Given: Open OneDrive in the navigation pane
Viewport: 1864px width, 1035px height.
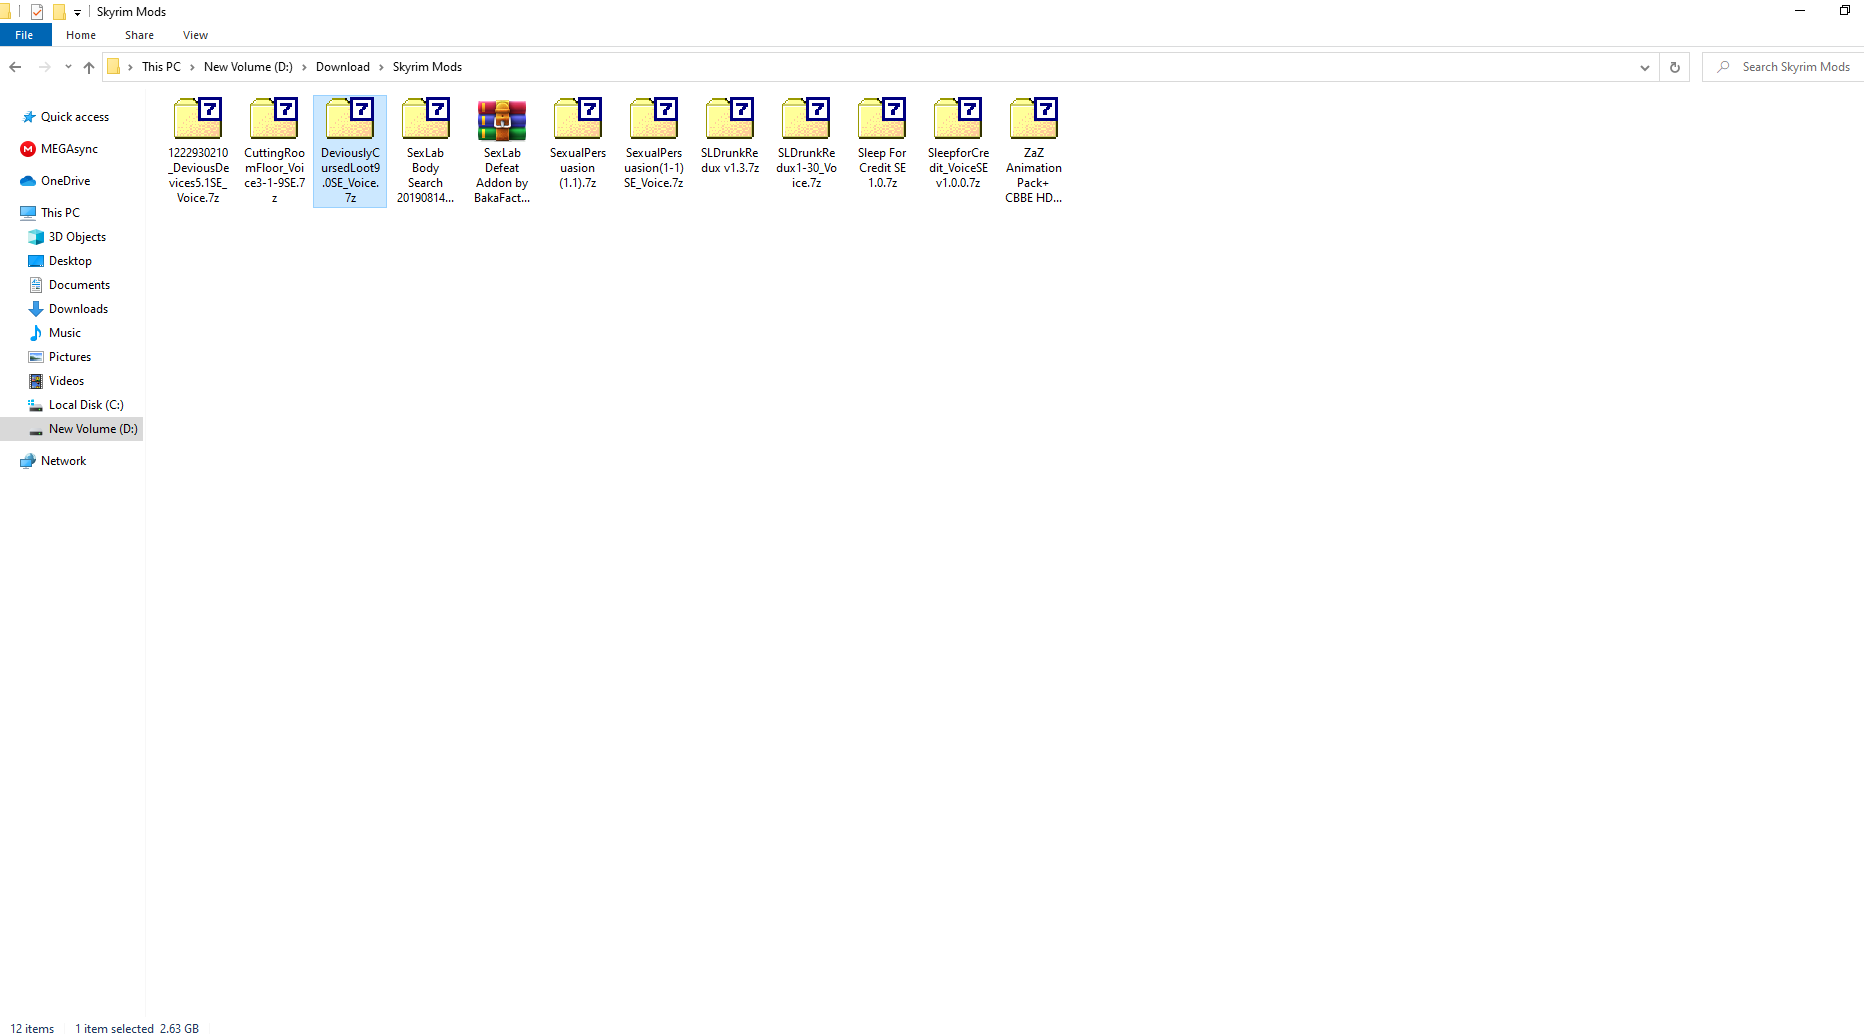Looking at the screenshot, I should click(65, 181).
